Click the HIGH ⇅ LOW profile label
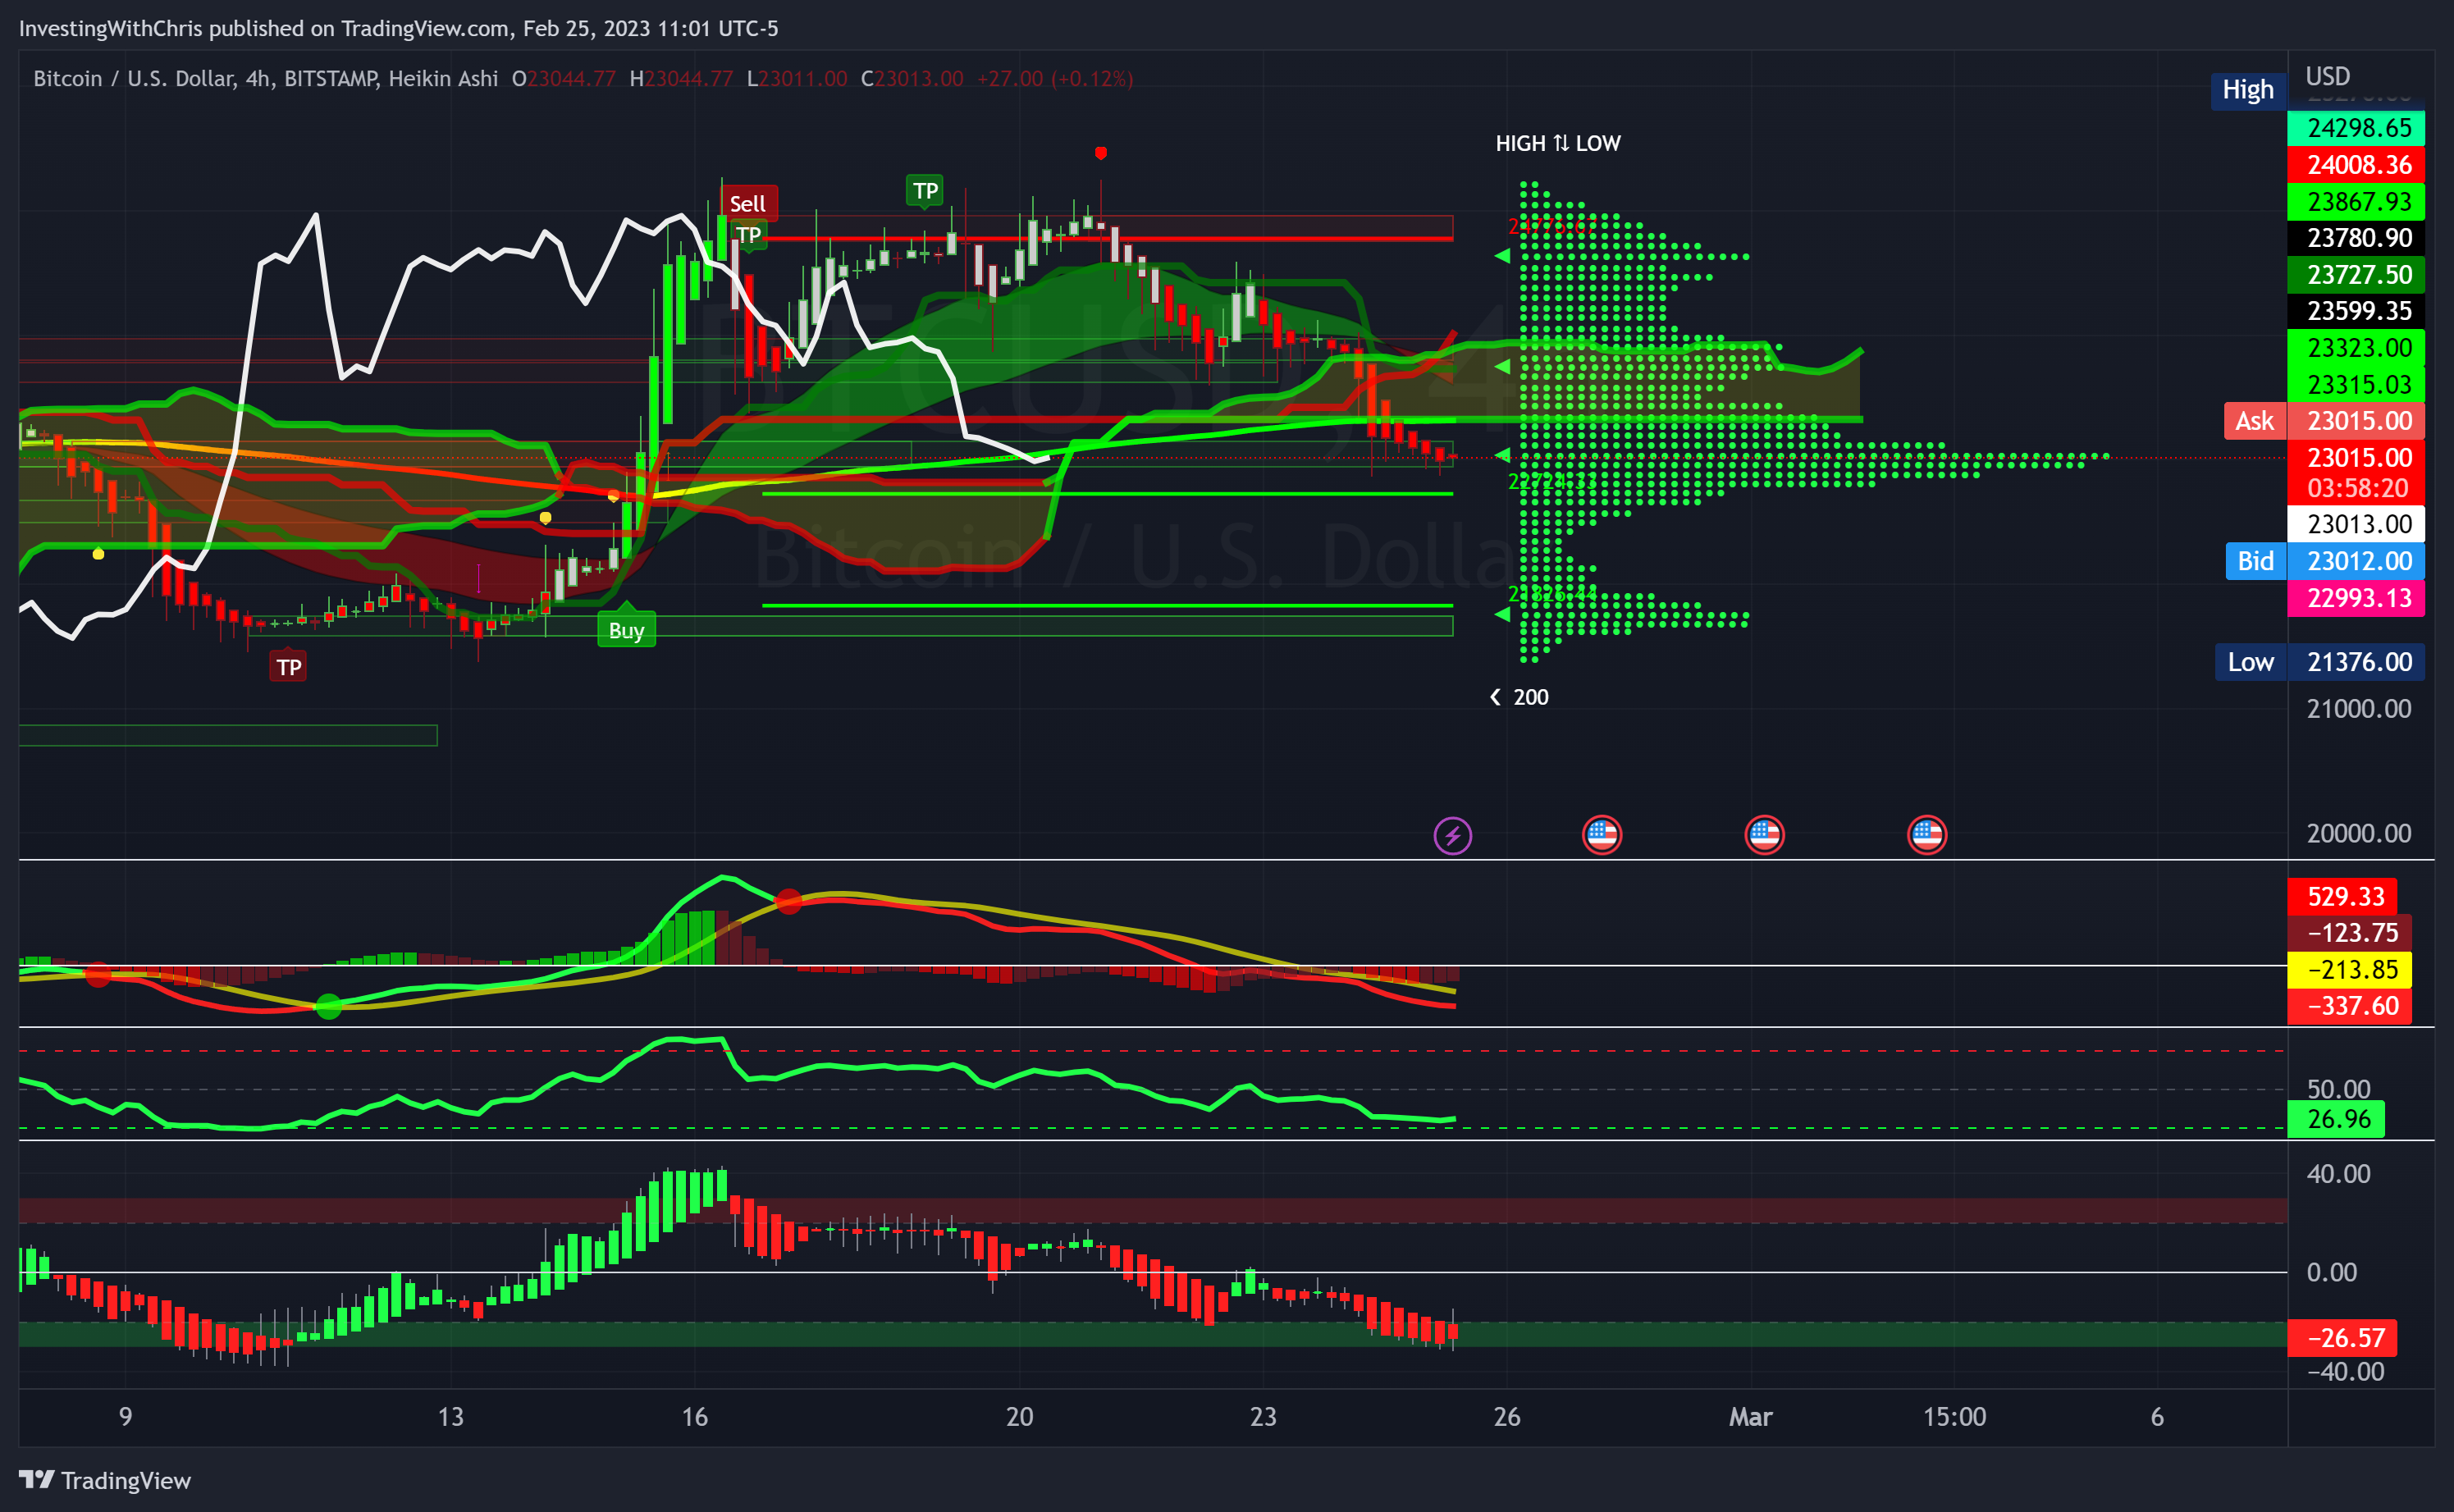The height and width of the screenshot is (1512, 2454). (1557, 143)
